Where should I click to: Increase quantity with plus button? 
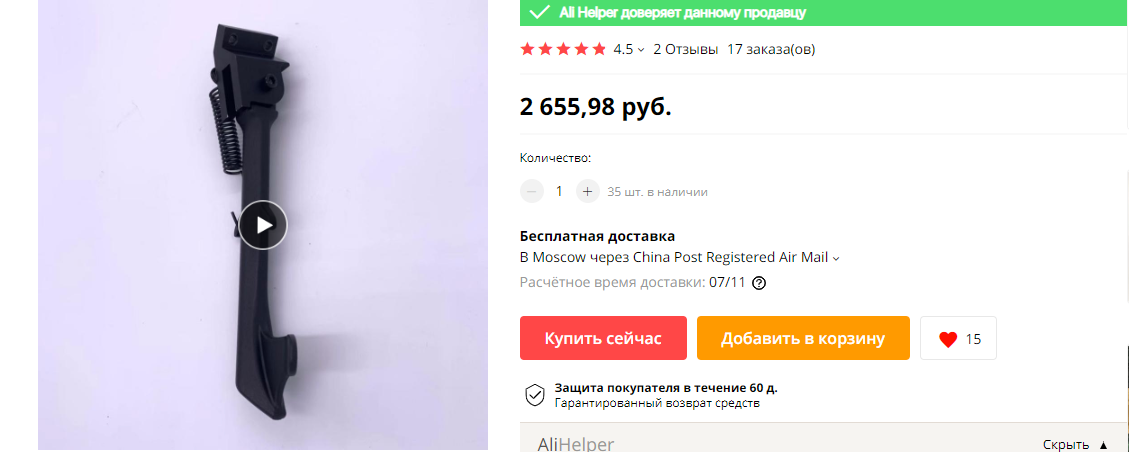[x=588, y=191]
